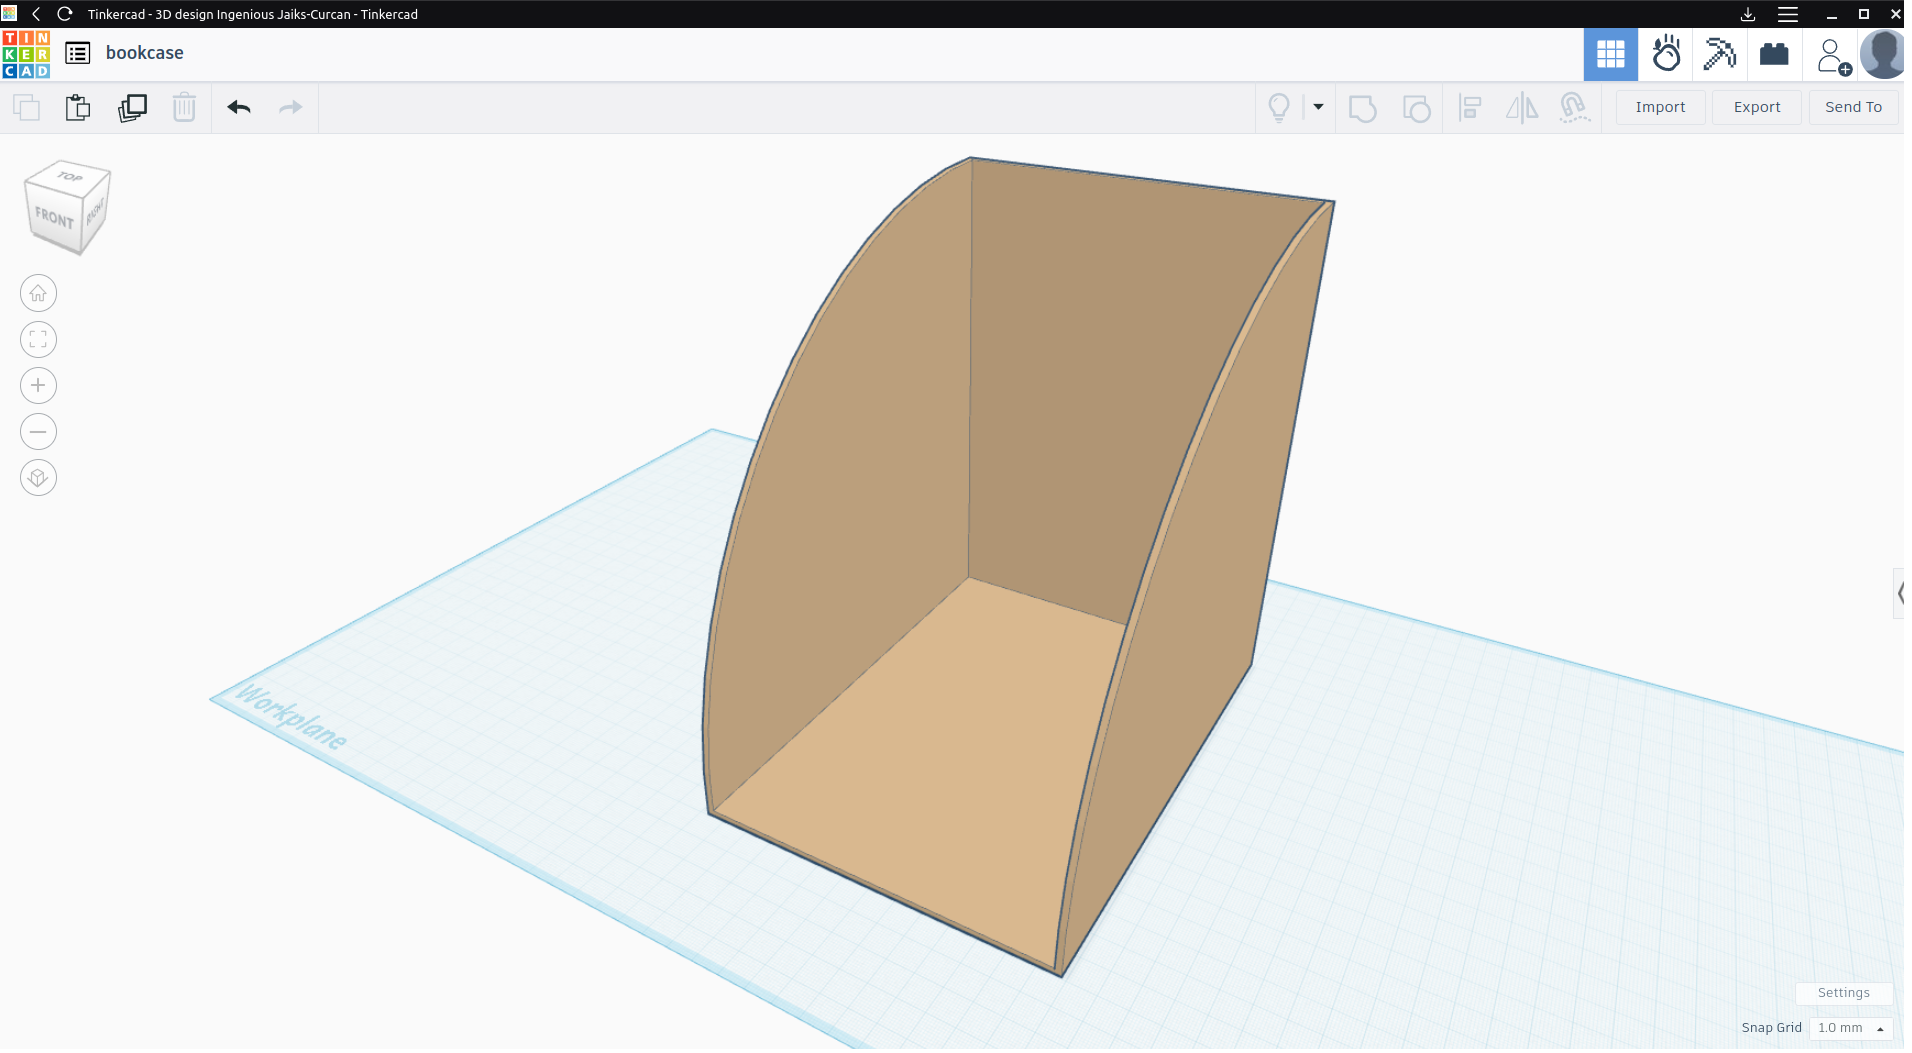
Task: Open the visibility dropdown arrow beside the lightbulb
Action: (1318, 107)
